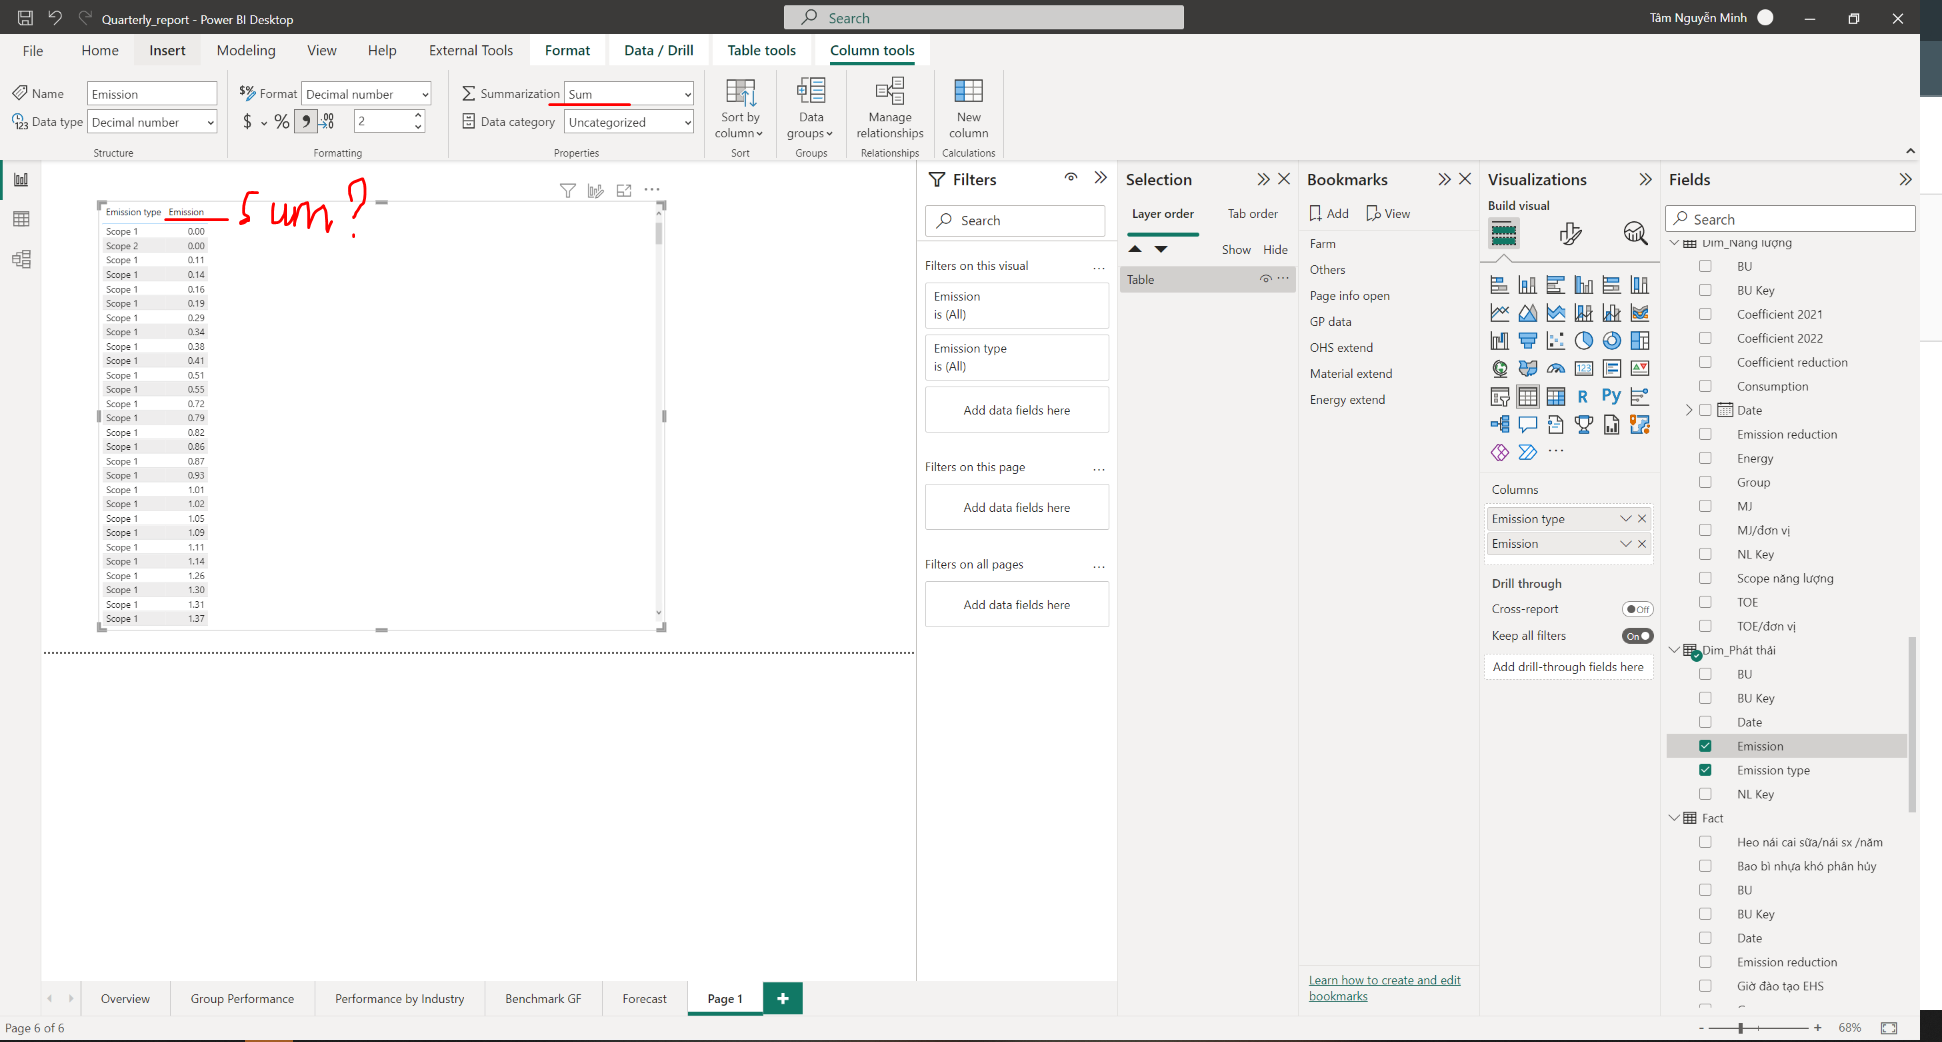Viewport: 1942px width, 1042px height.
Task: Insert a Decomposition tree visual
Action: pos(1499,425)
